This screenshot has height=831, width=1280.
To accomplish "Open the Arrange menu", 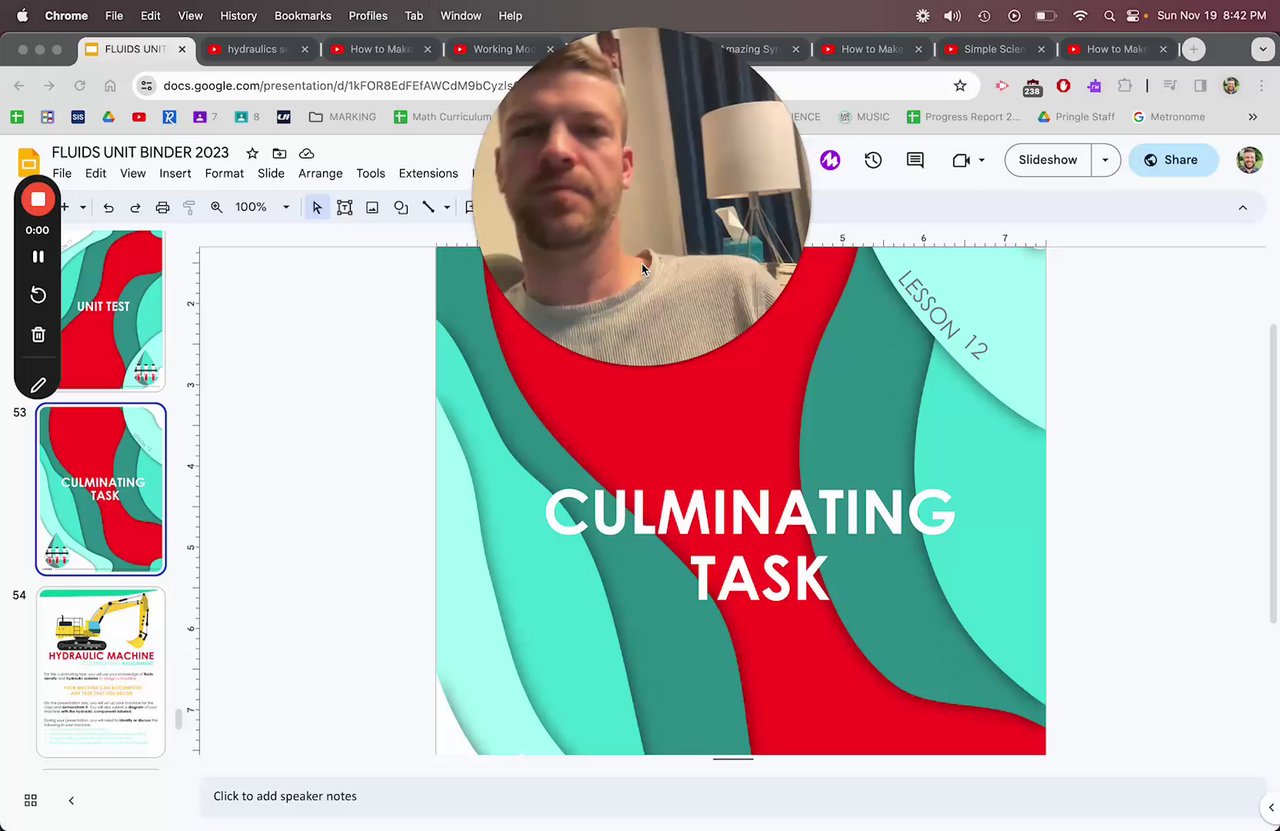I will click(x=320, y=173).
